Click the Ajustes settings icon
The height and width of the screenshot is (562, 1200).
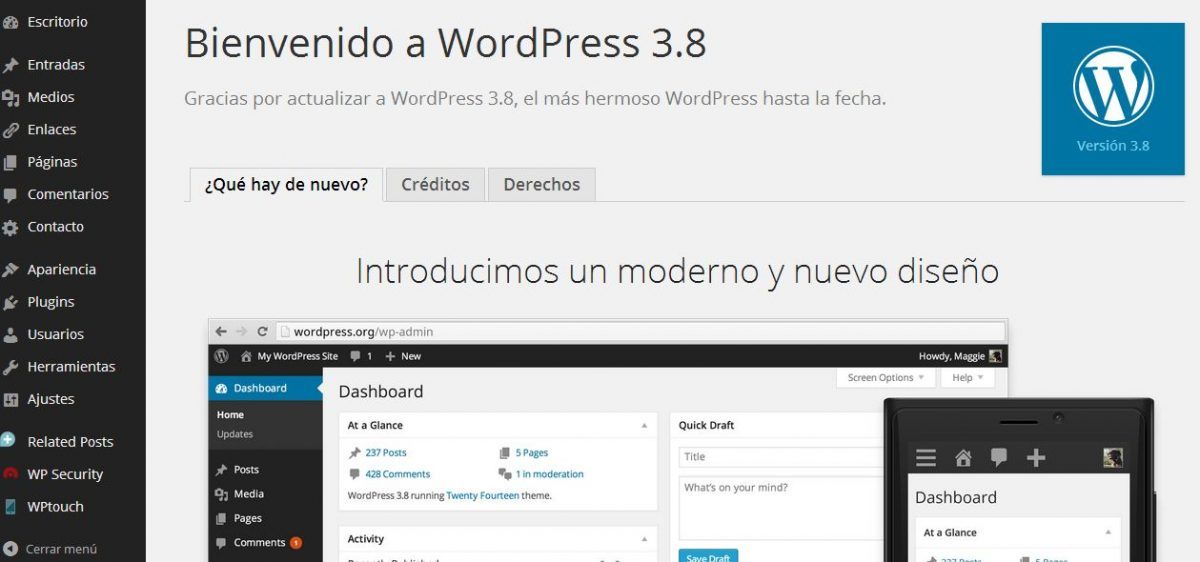(10, 399)
